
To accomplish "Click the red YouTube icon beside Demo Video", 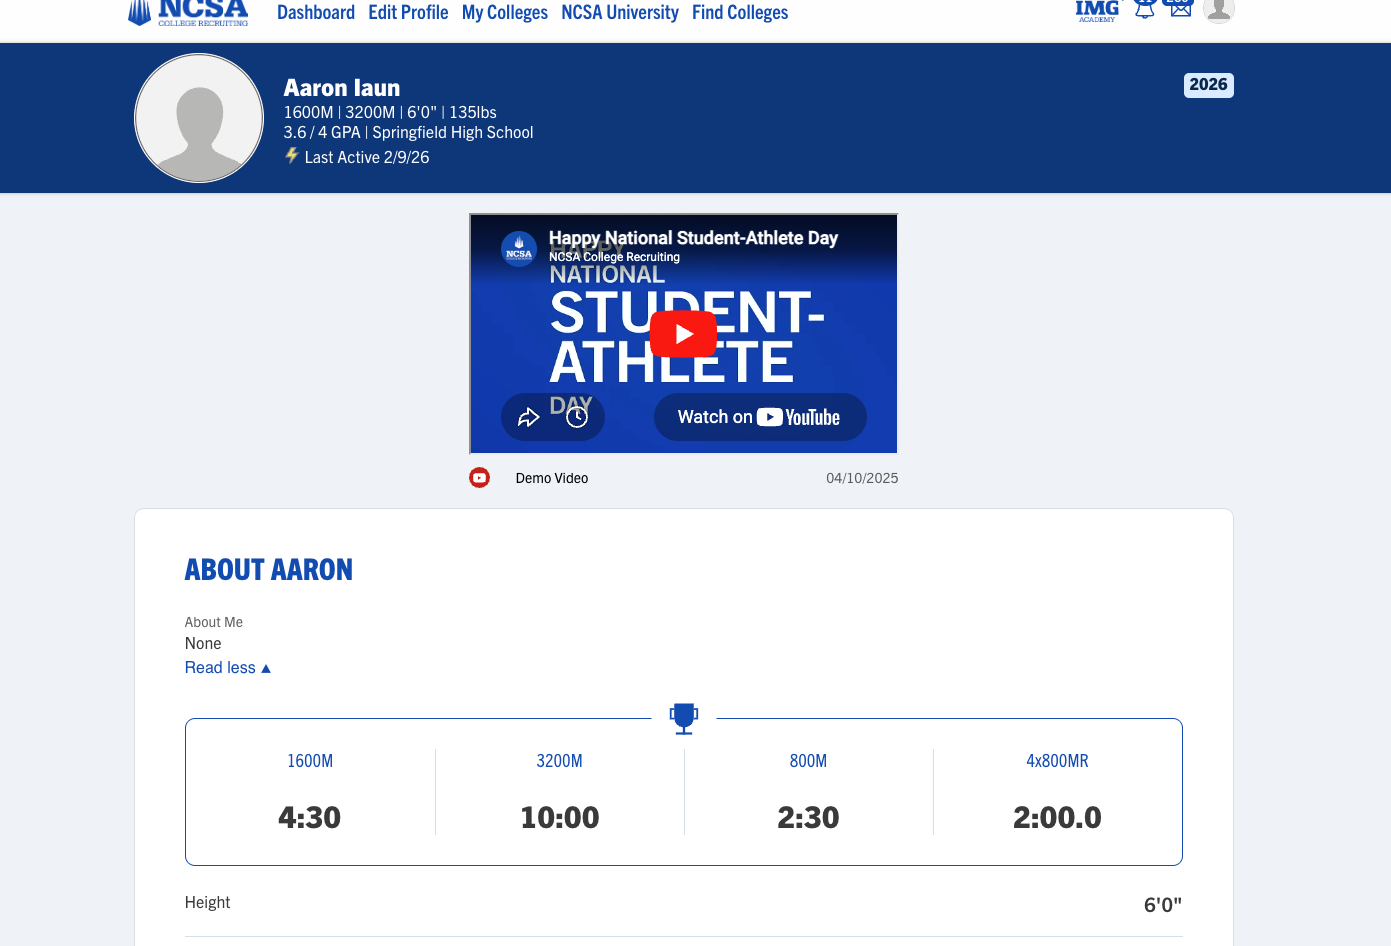I will pyautogui.click(x=480, y=478).
